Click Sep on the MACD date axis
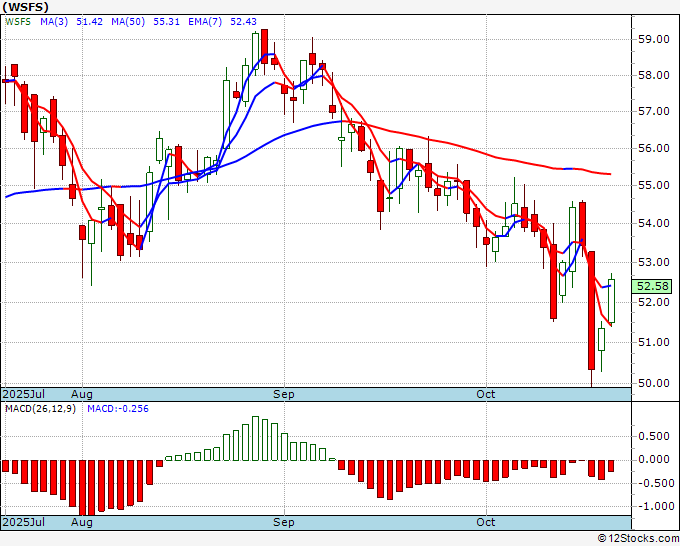 pos(284,522)
